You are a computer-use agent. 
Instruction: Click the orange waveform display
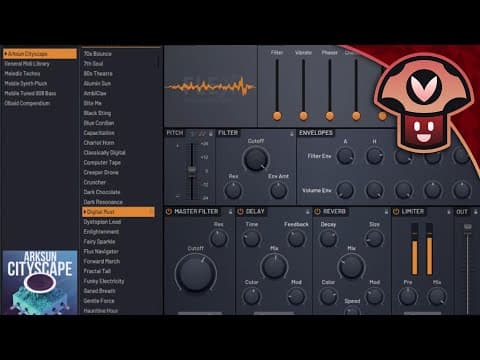pos(211,87)
